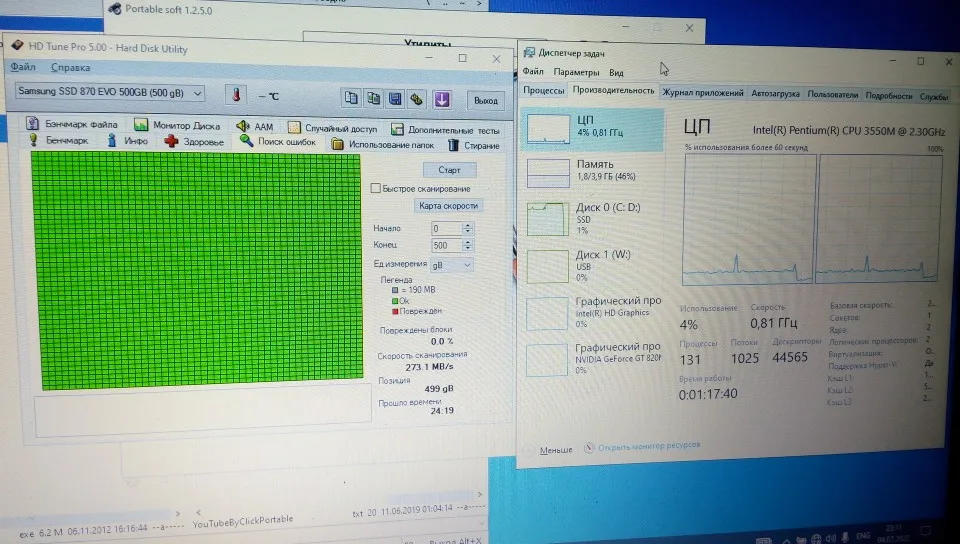The height and width of the screenshot is (544, 960).
Task: Open the Бенчмарк файла tab
Action: [72, 124]
